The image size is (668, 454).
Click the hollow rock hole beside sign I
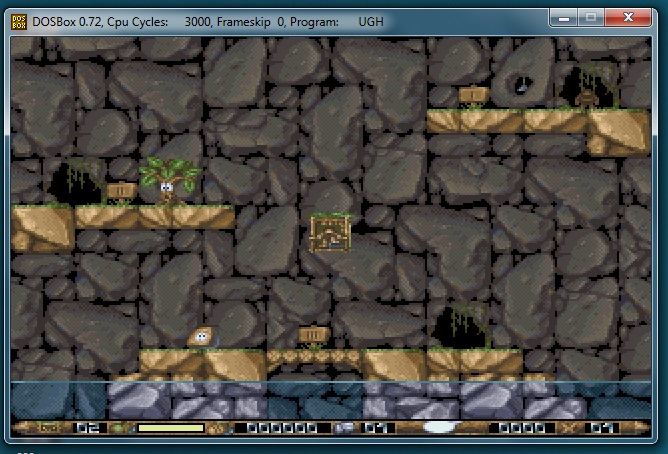(521, 85)
